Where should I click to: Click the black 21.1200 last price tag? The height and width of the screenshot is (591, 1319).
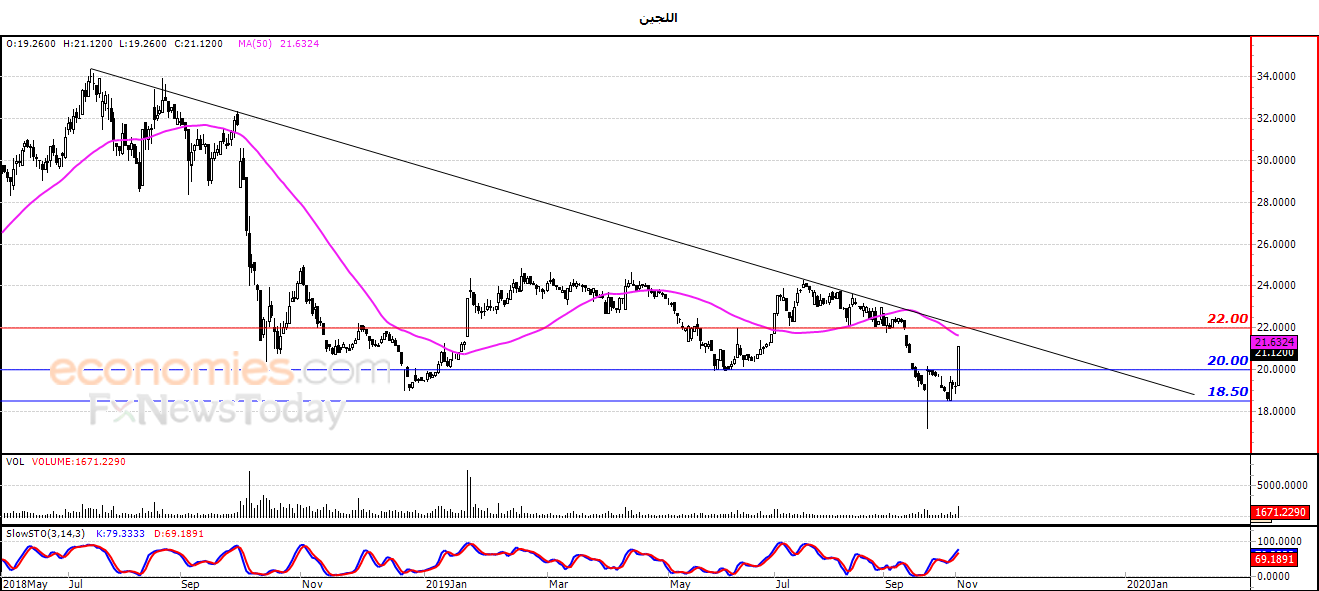pyautogui.click(x=1273, y=352)
